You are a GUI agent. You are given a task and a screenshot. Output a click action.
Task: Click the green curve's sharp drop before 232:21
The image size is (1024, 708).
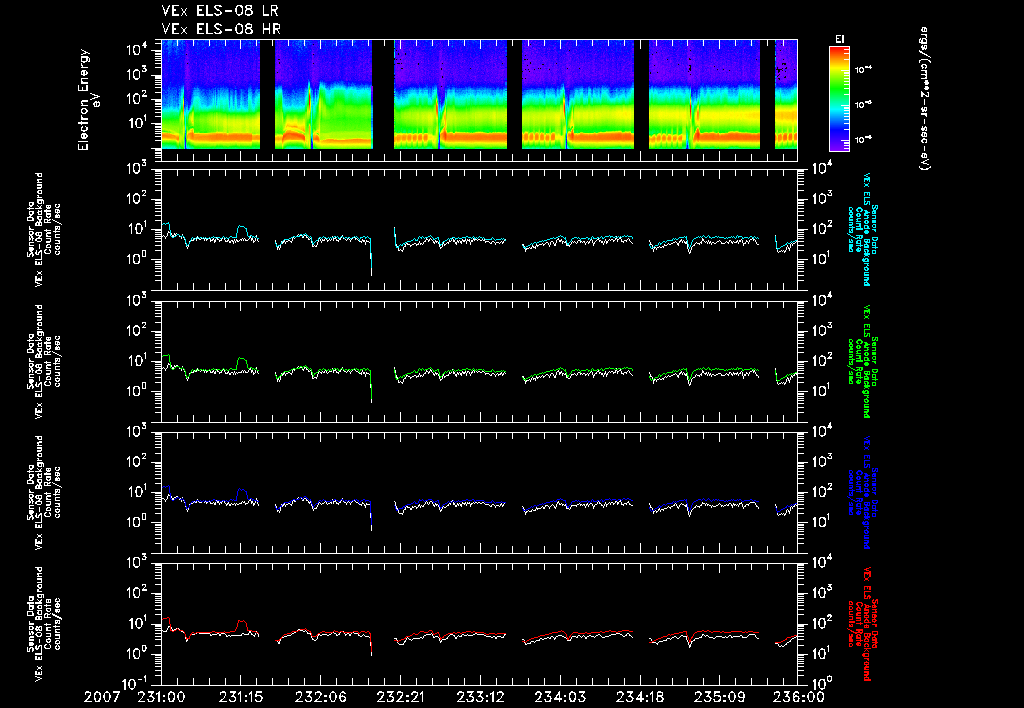[x=371, y=387]
